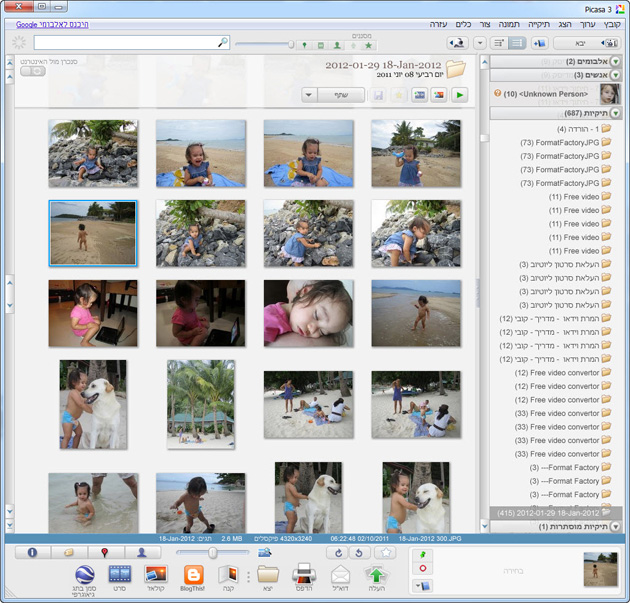This screenshot has height=603, width=630.
Task: Open the add-to-album dropdown in the tray
Action: point(423,586)
